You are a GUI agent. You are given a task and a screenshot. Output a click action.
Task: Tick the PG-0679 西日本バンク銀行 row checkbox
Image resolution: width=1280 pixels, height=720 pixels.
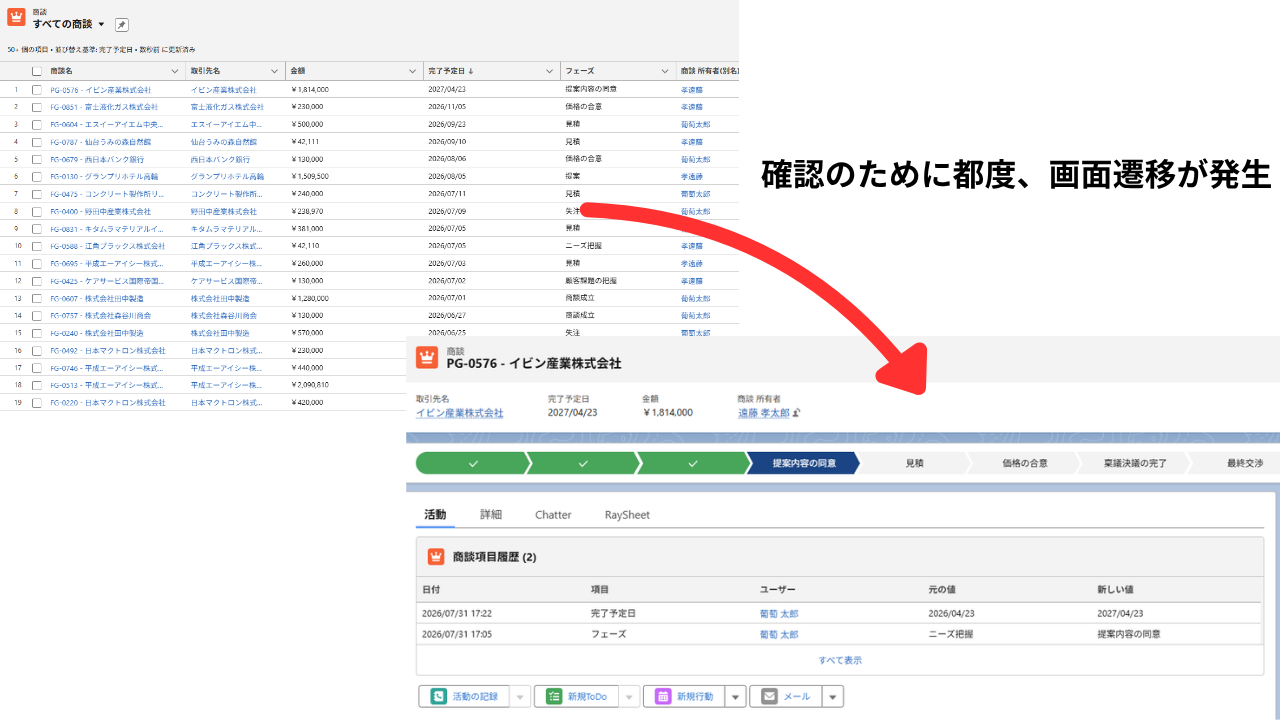(x=37, y=159)
